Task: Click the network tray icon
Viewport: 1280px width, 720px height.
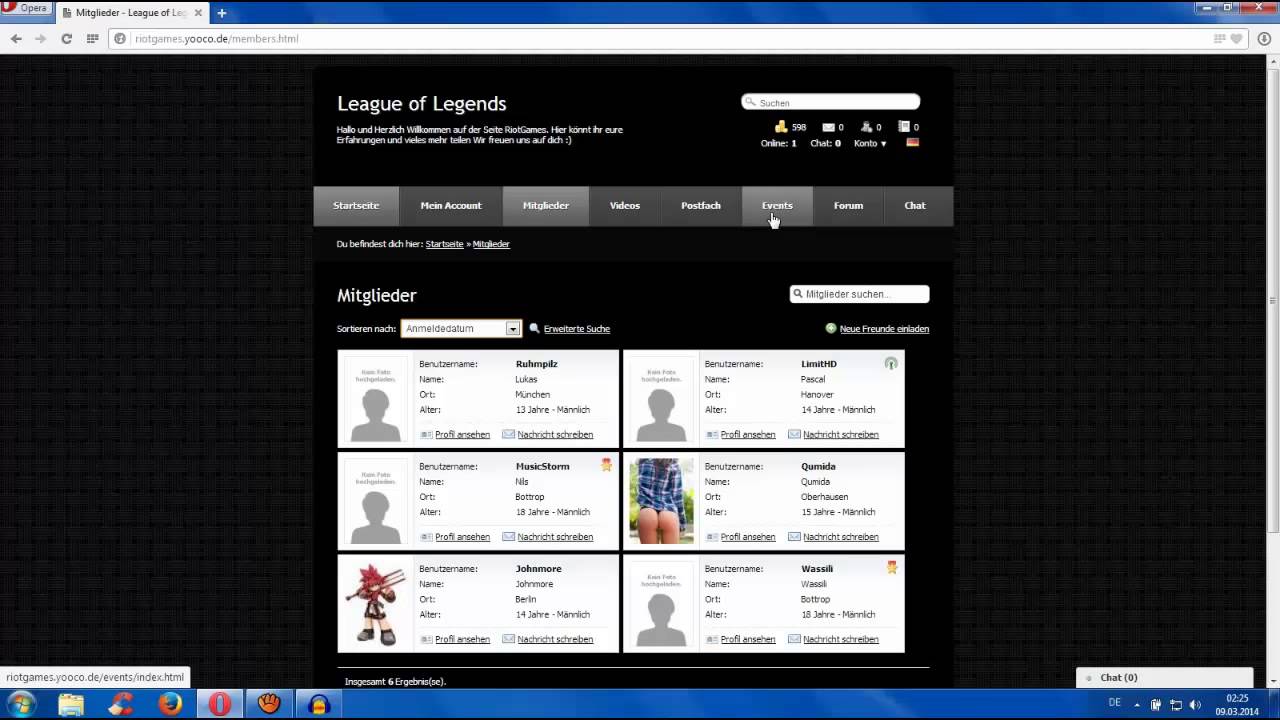Action: (x=1176, y=704)
